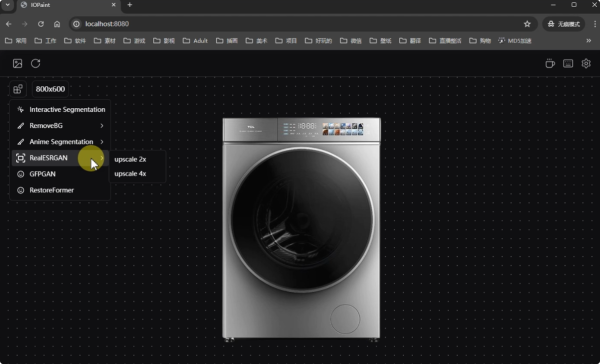This screenshot has height=364, width=600.
Task: Show more bookmarks with the overflow chevron
Action: pos(589,41)
